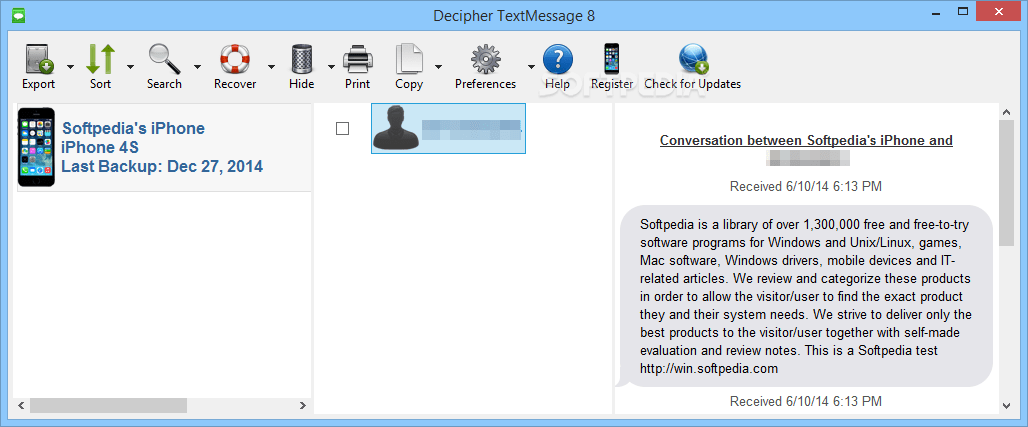Click device list horizontal scrollbar thumb
The height and width of the screenshot is (427, 1028).
pyautogui.click(x=108, y=405)
